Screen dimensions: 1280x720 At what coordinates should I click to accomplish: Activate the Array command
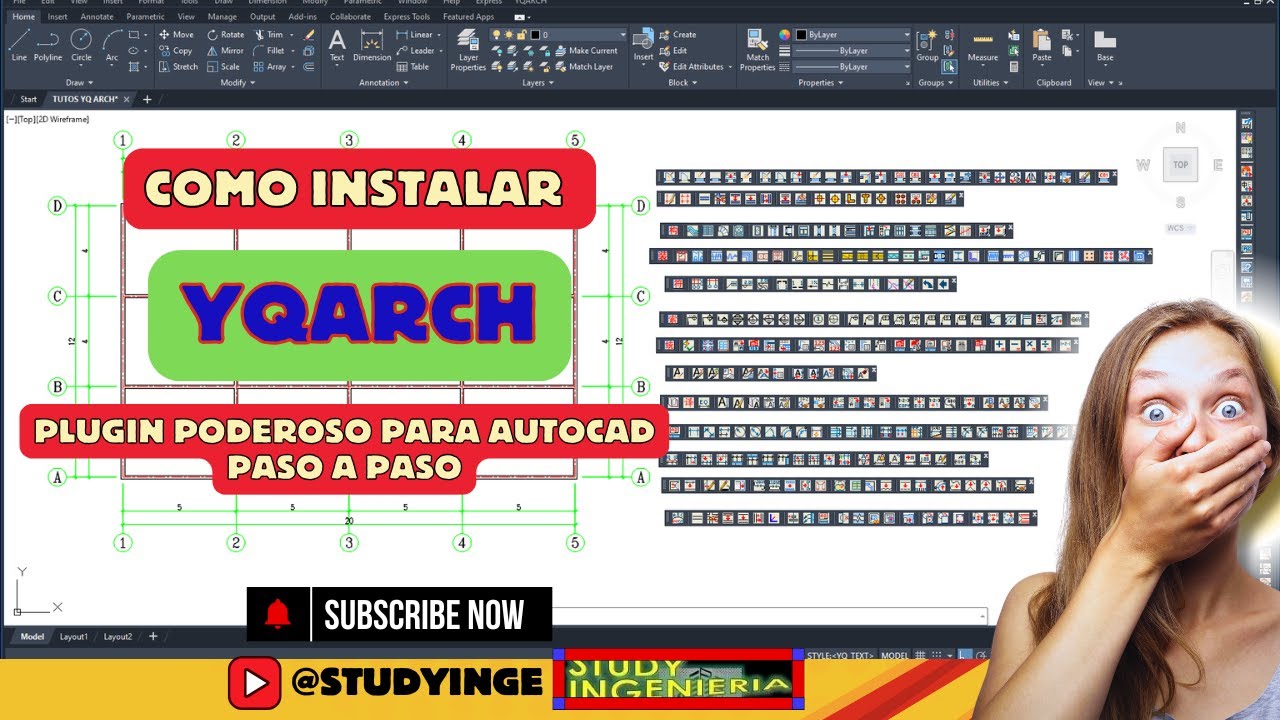pyautogui.click(x=270, y=67)
